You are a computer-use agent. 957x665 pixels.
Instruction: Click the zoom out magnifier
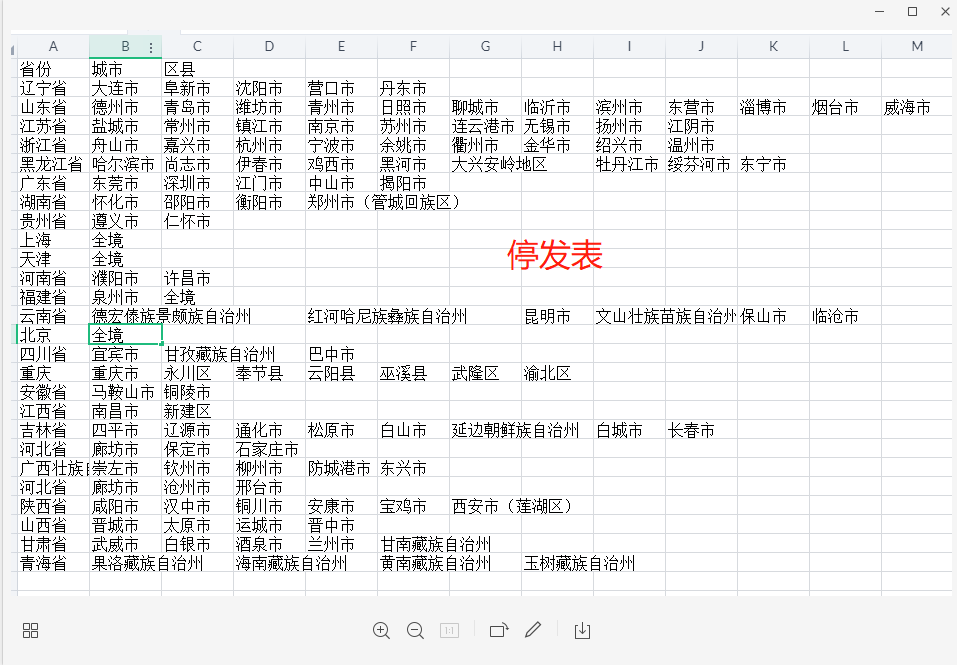point(415,630)
